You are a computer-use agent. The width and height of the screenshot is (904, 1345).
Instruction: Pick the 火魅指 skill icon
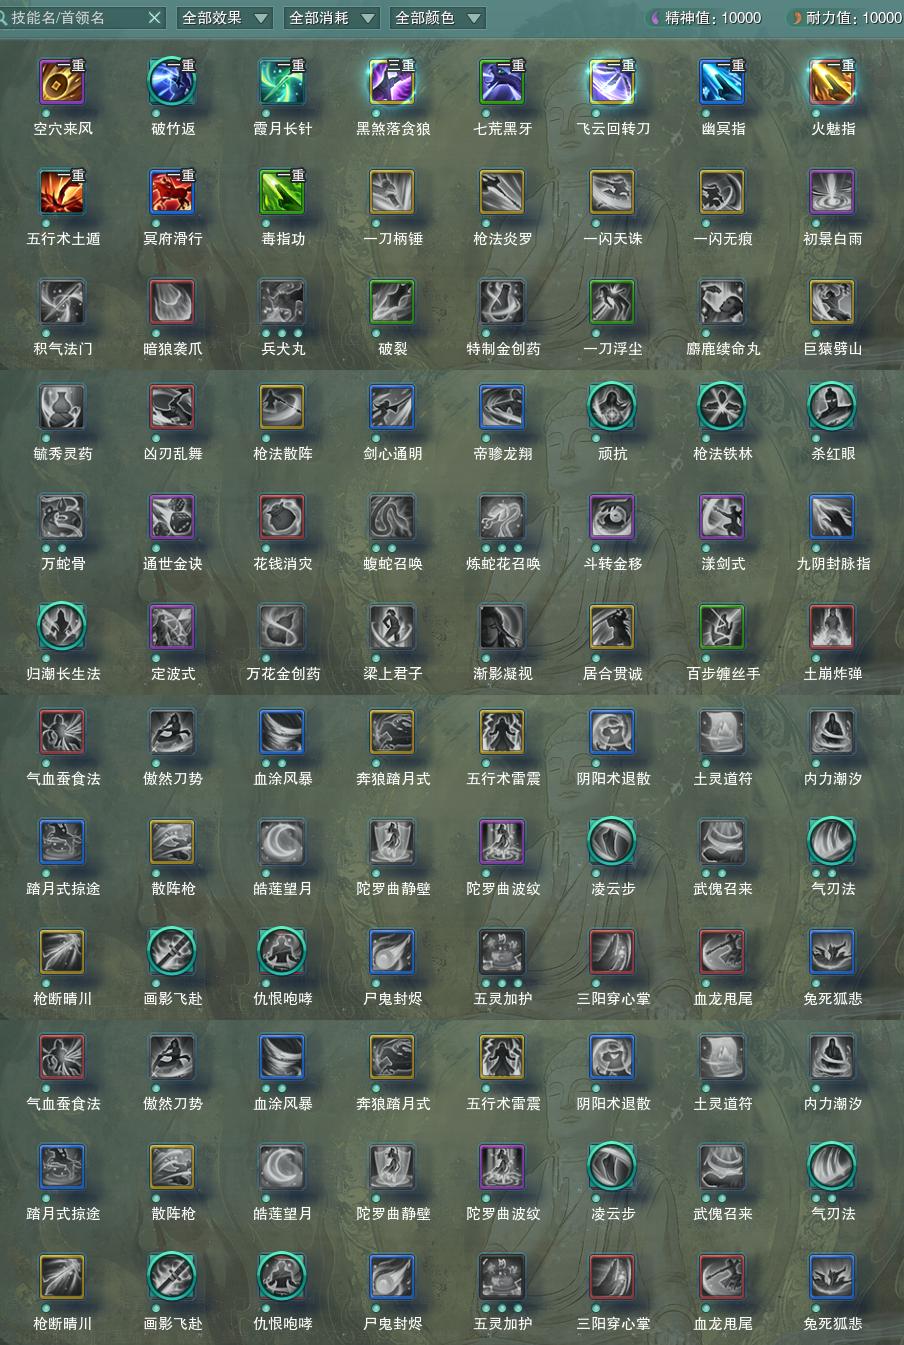833,82
